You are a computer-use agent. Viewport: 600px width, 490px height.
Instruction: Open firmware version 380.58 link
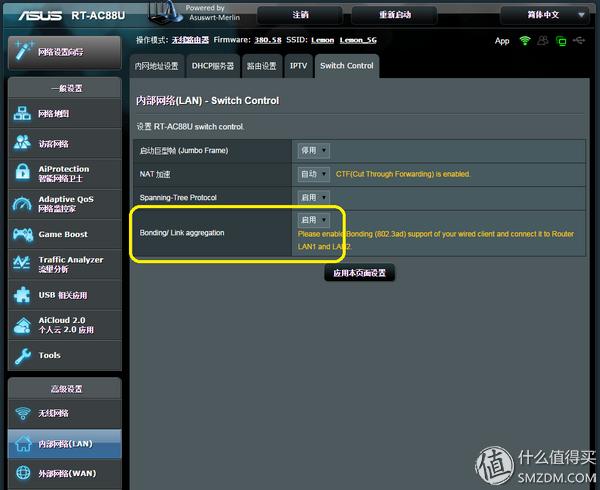268,40
